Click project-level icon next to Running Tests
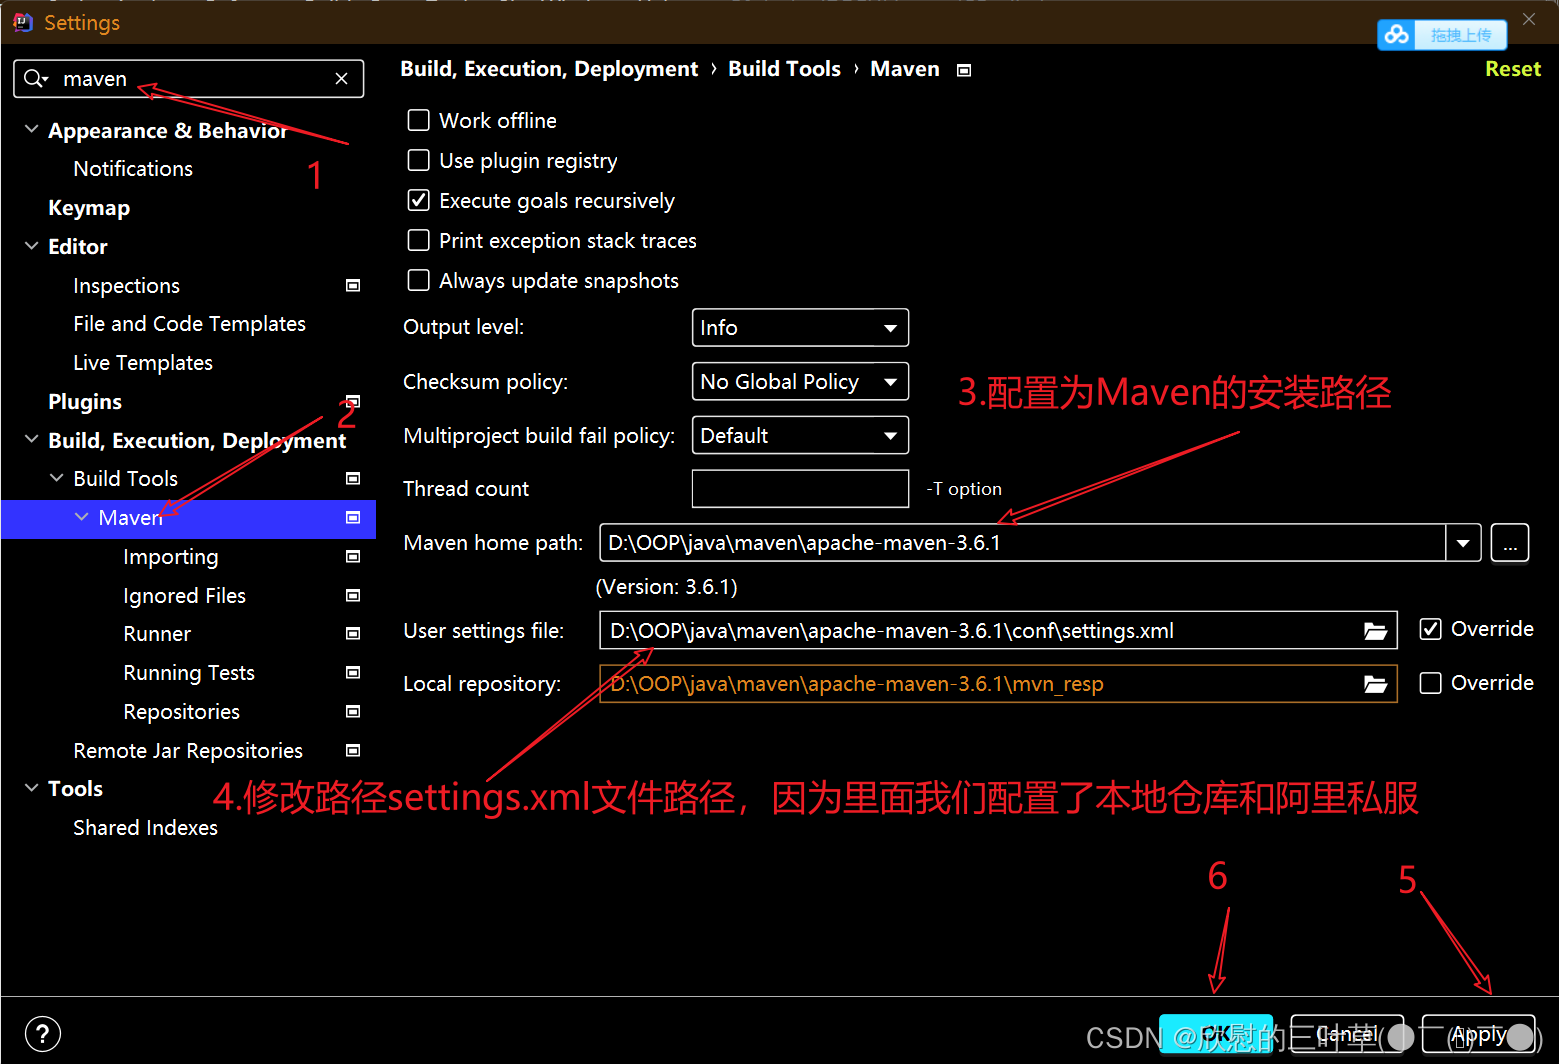This screenshot has width=1559, height=1064. pos(353,673)
